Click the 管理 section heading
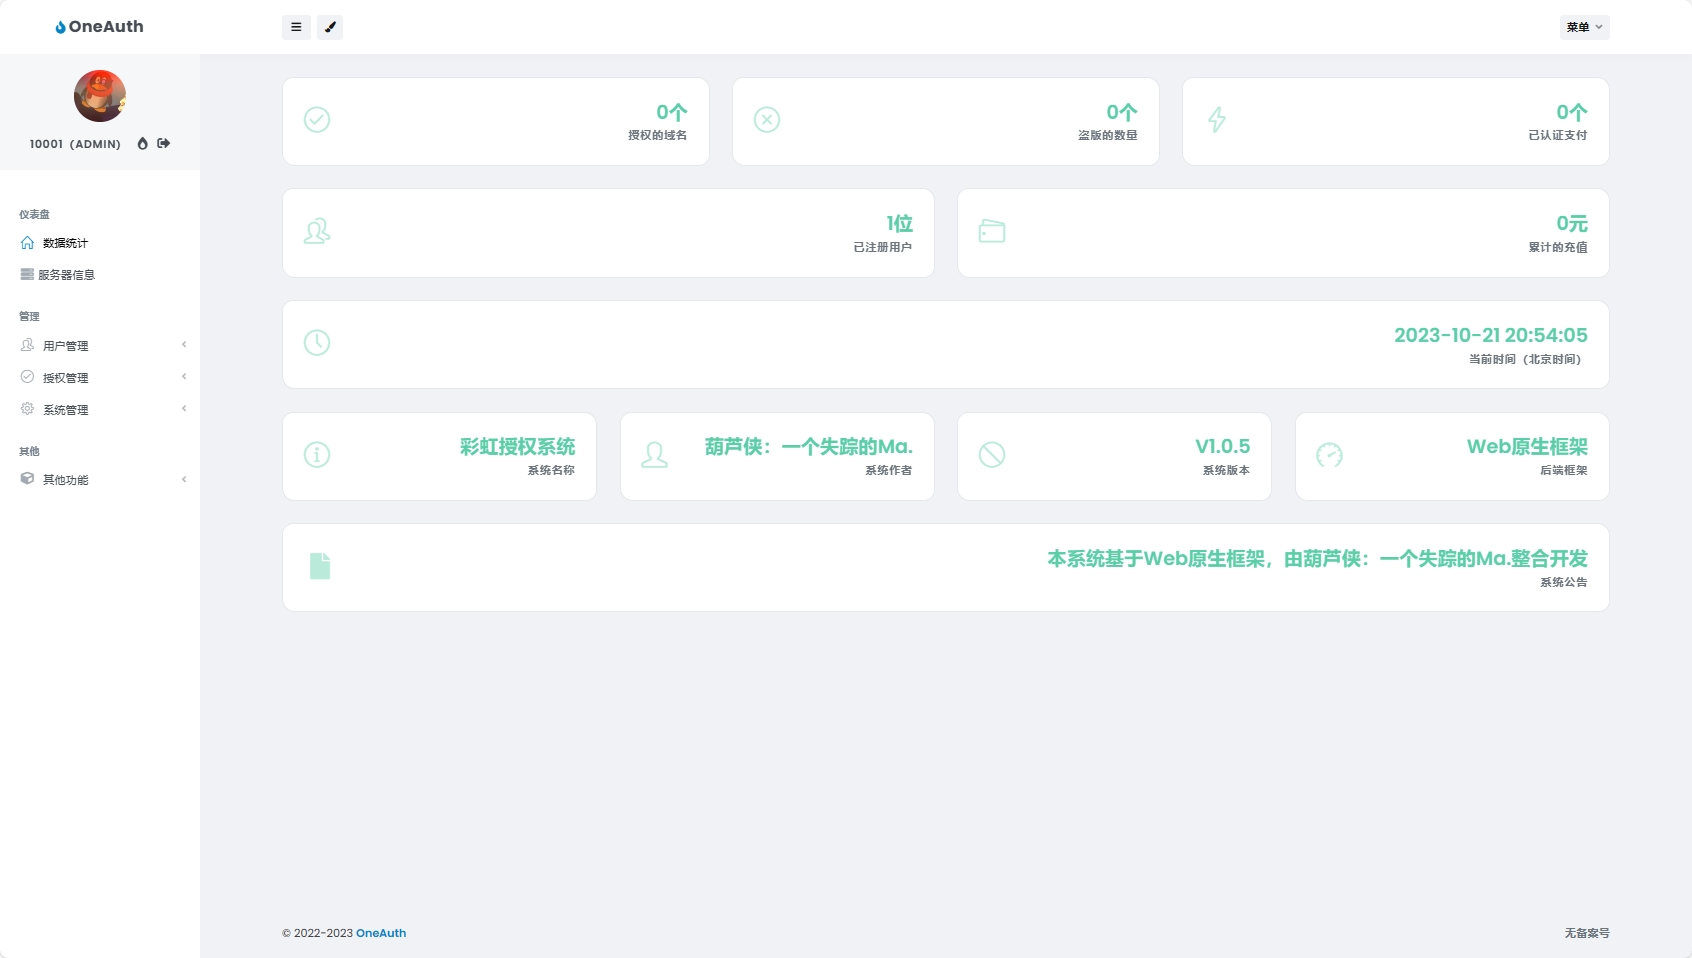Screen dimensions: 1692x958 29,316
